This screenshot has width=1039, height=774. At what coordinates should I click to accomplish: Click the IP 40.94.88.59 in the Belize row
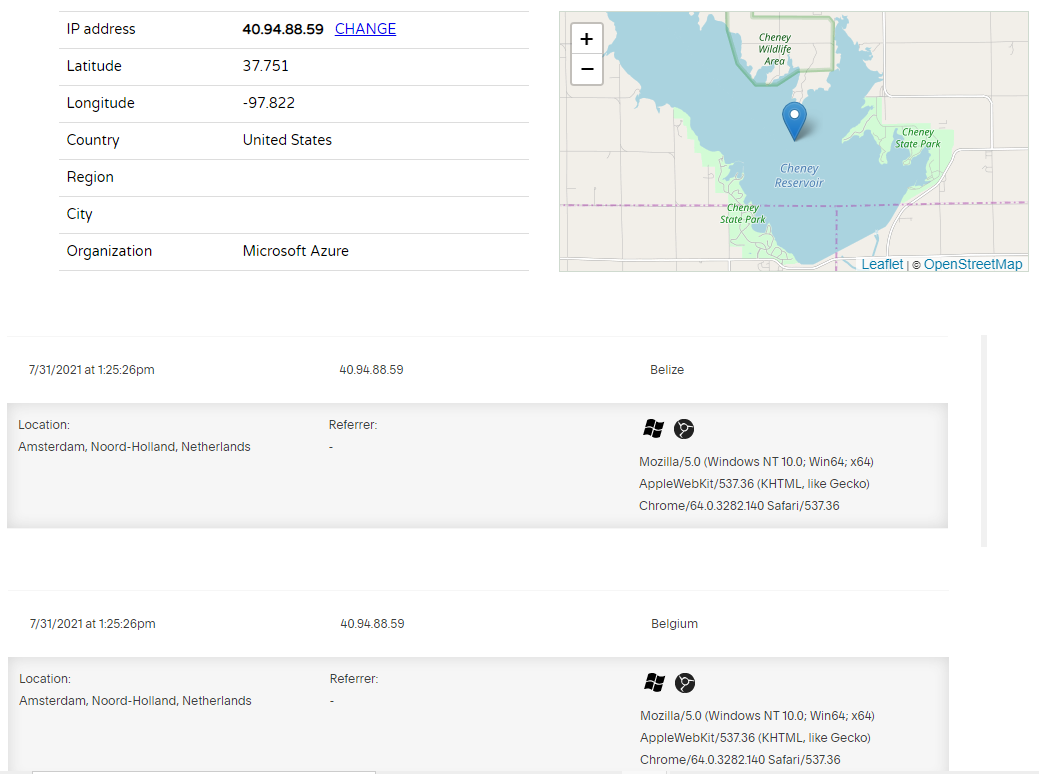point(371,370)
